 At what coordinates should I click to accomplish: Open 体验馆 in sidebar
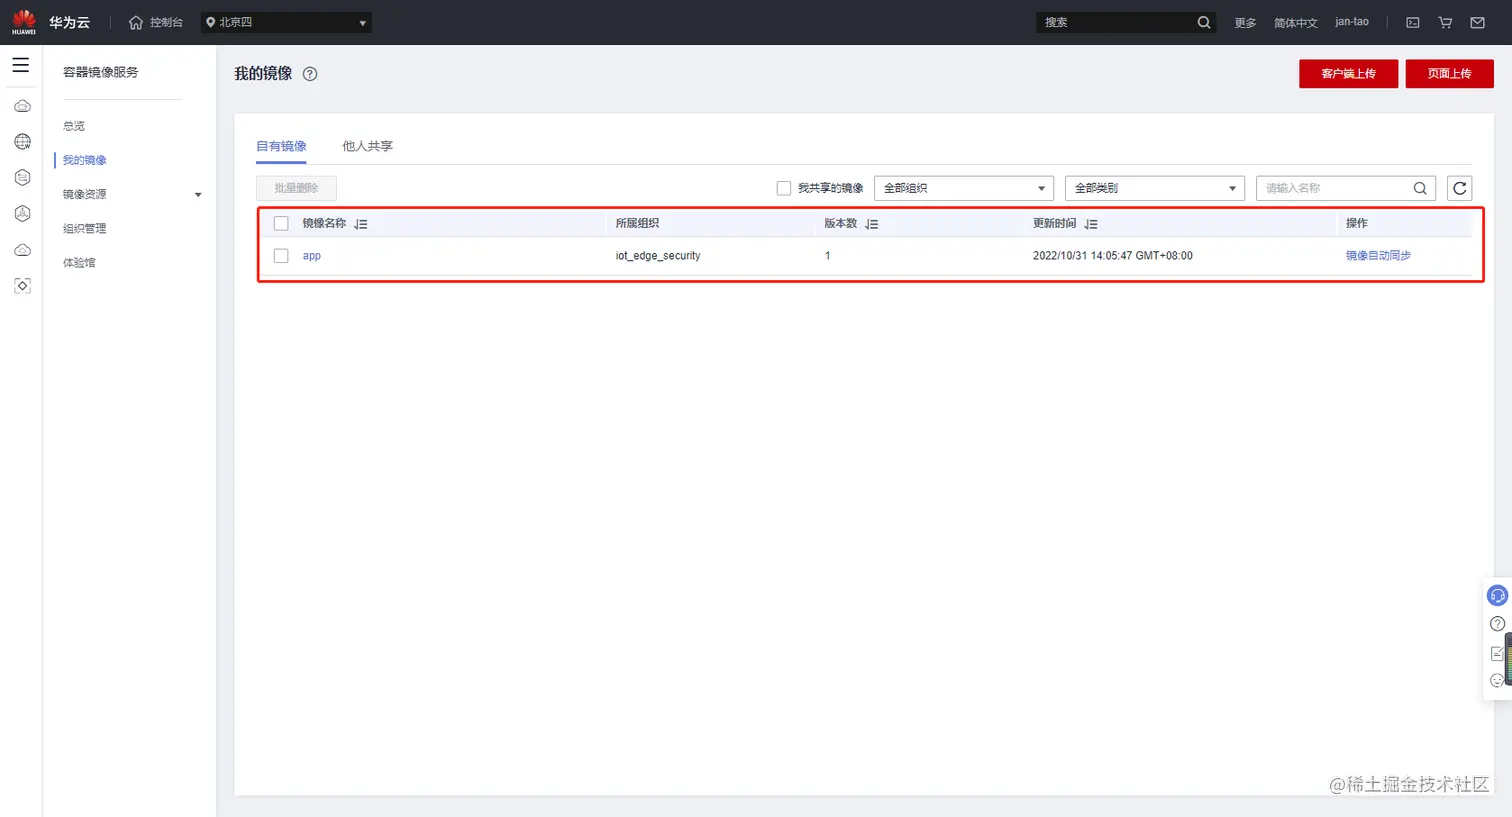[x=79, y=262]
